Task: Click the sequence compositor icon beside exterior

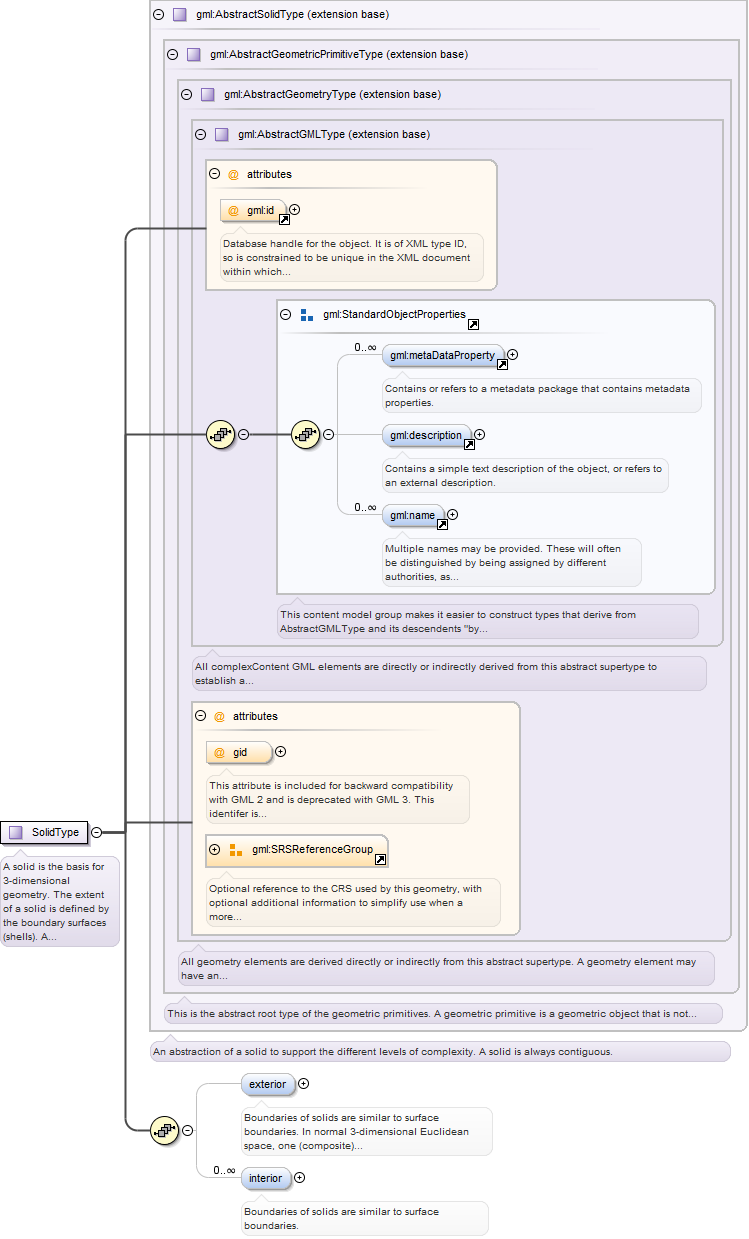Action: click(x=164, y=1130)
